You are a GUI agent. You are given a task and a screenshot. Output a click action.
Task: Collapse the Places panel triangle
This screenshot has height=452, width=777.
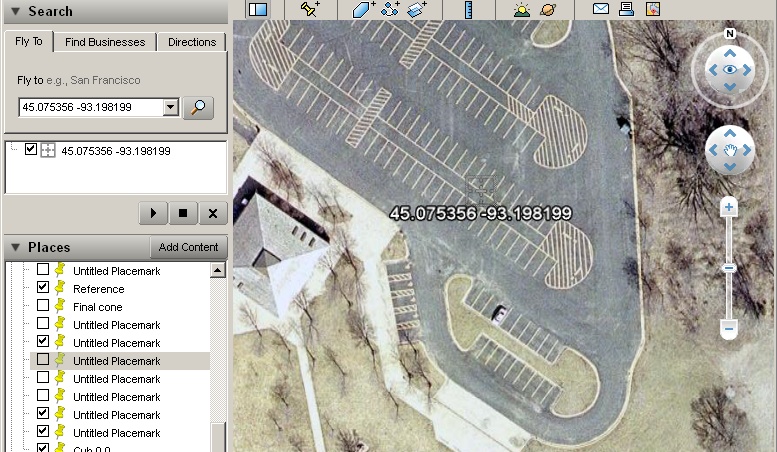click(16, 247)
